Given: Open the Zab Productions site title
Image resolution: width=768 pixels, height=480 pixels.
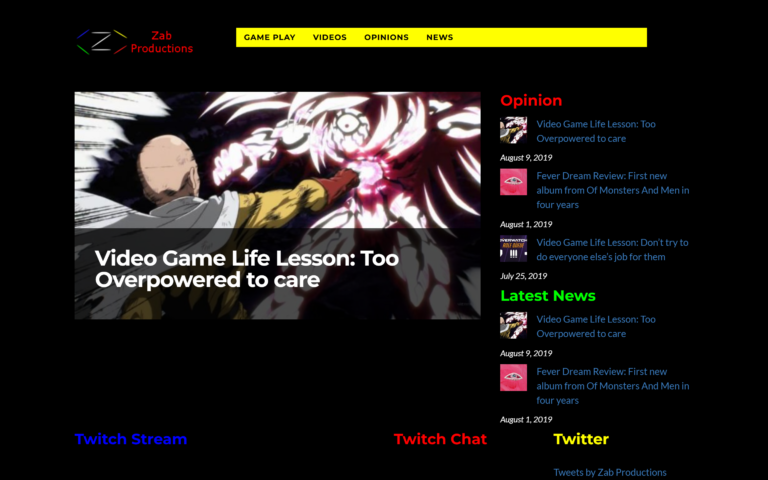Looking at the screenshot, I should pos(162,42).
